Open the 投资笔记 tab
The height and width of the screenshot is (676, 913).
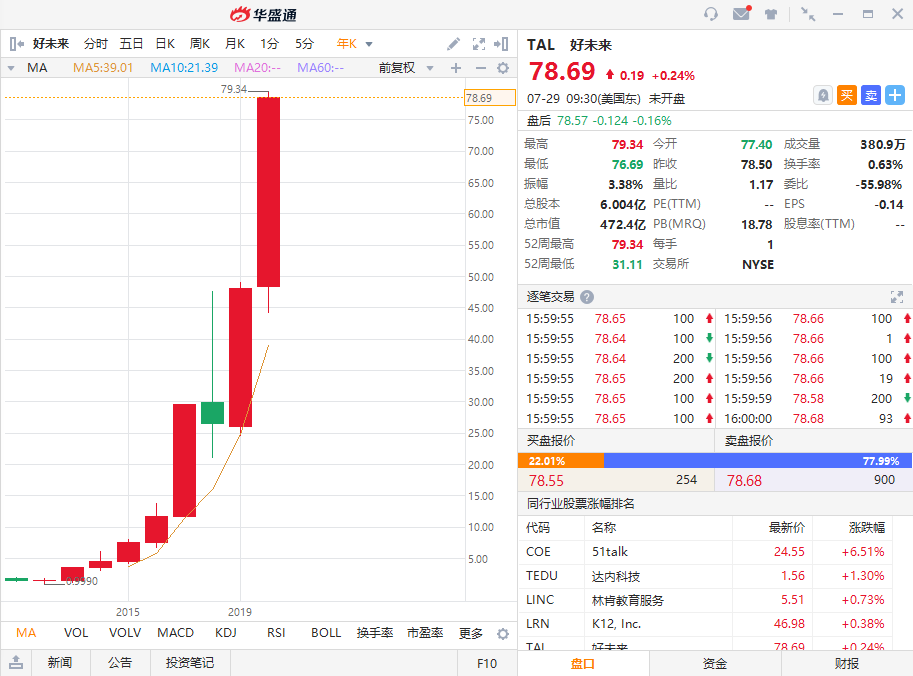(x=190, y=663)
